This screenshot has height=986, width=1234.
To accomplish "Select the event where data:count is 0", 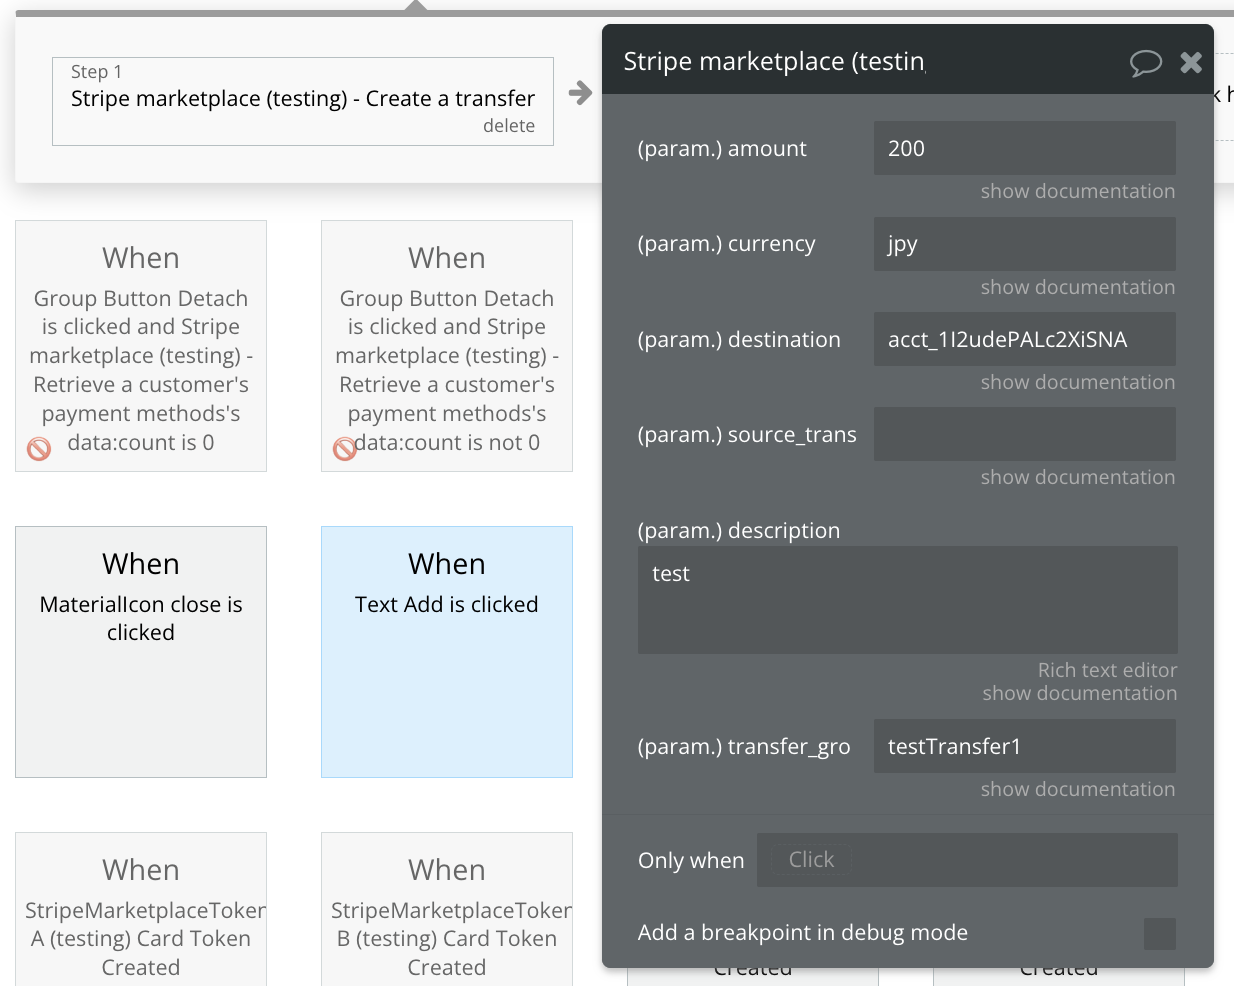I will tap(141, 346).
